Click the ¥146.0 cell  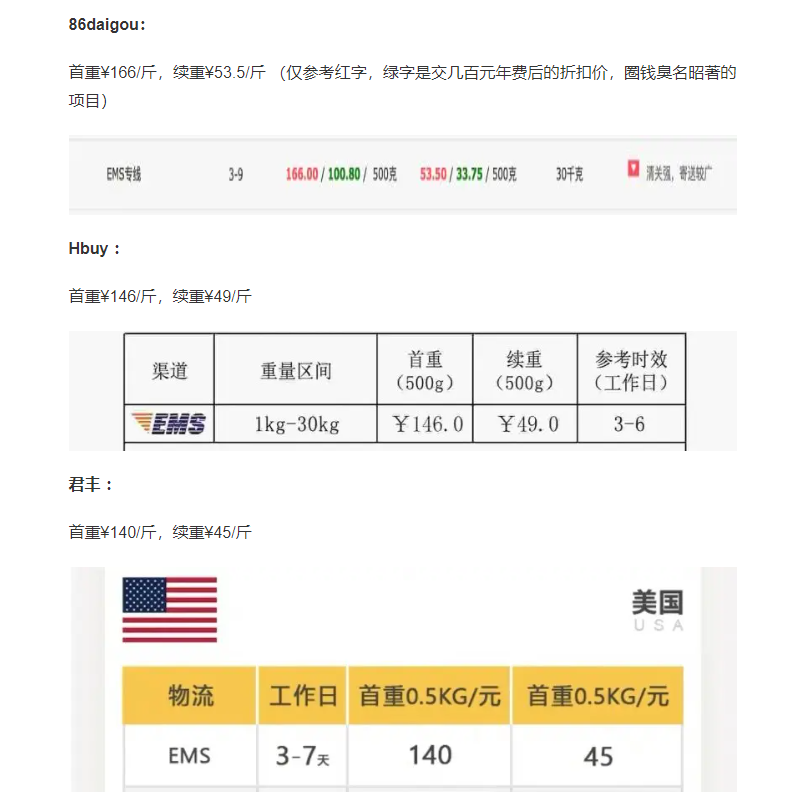click(425, 424)
